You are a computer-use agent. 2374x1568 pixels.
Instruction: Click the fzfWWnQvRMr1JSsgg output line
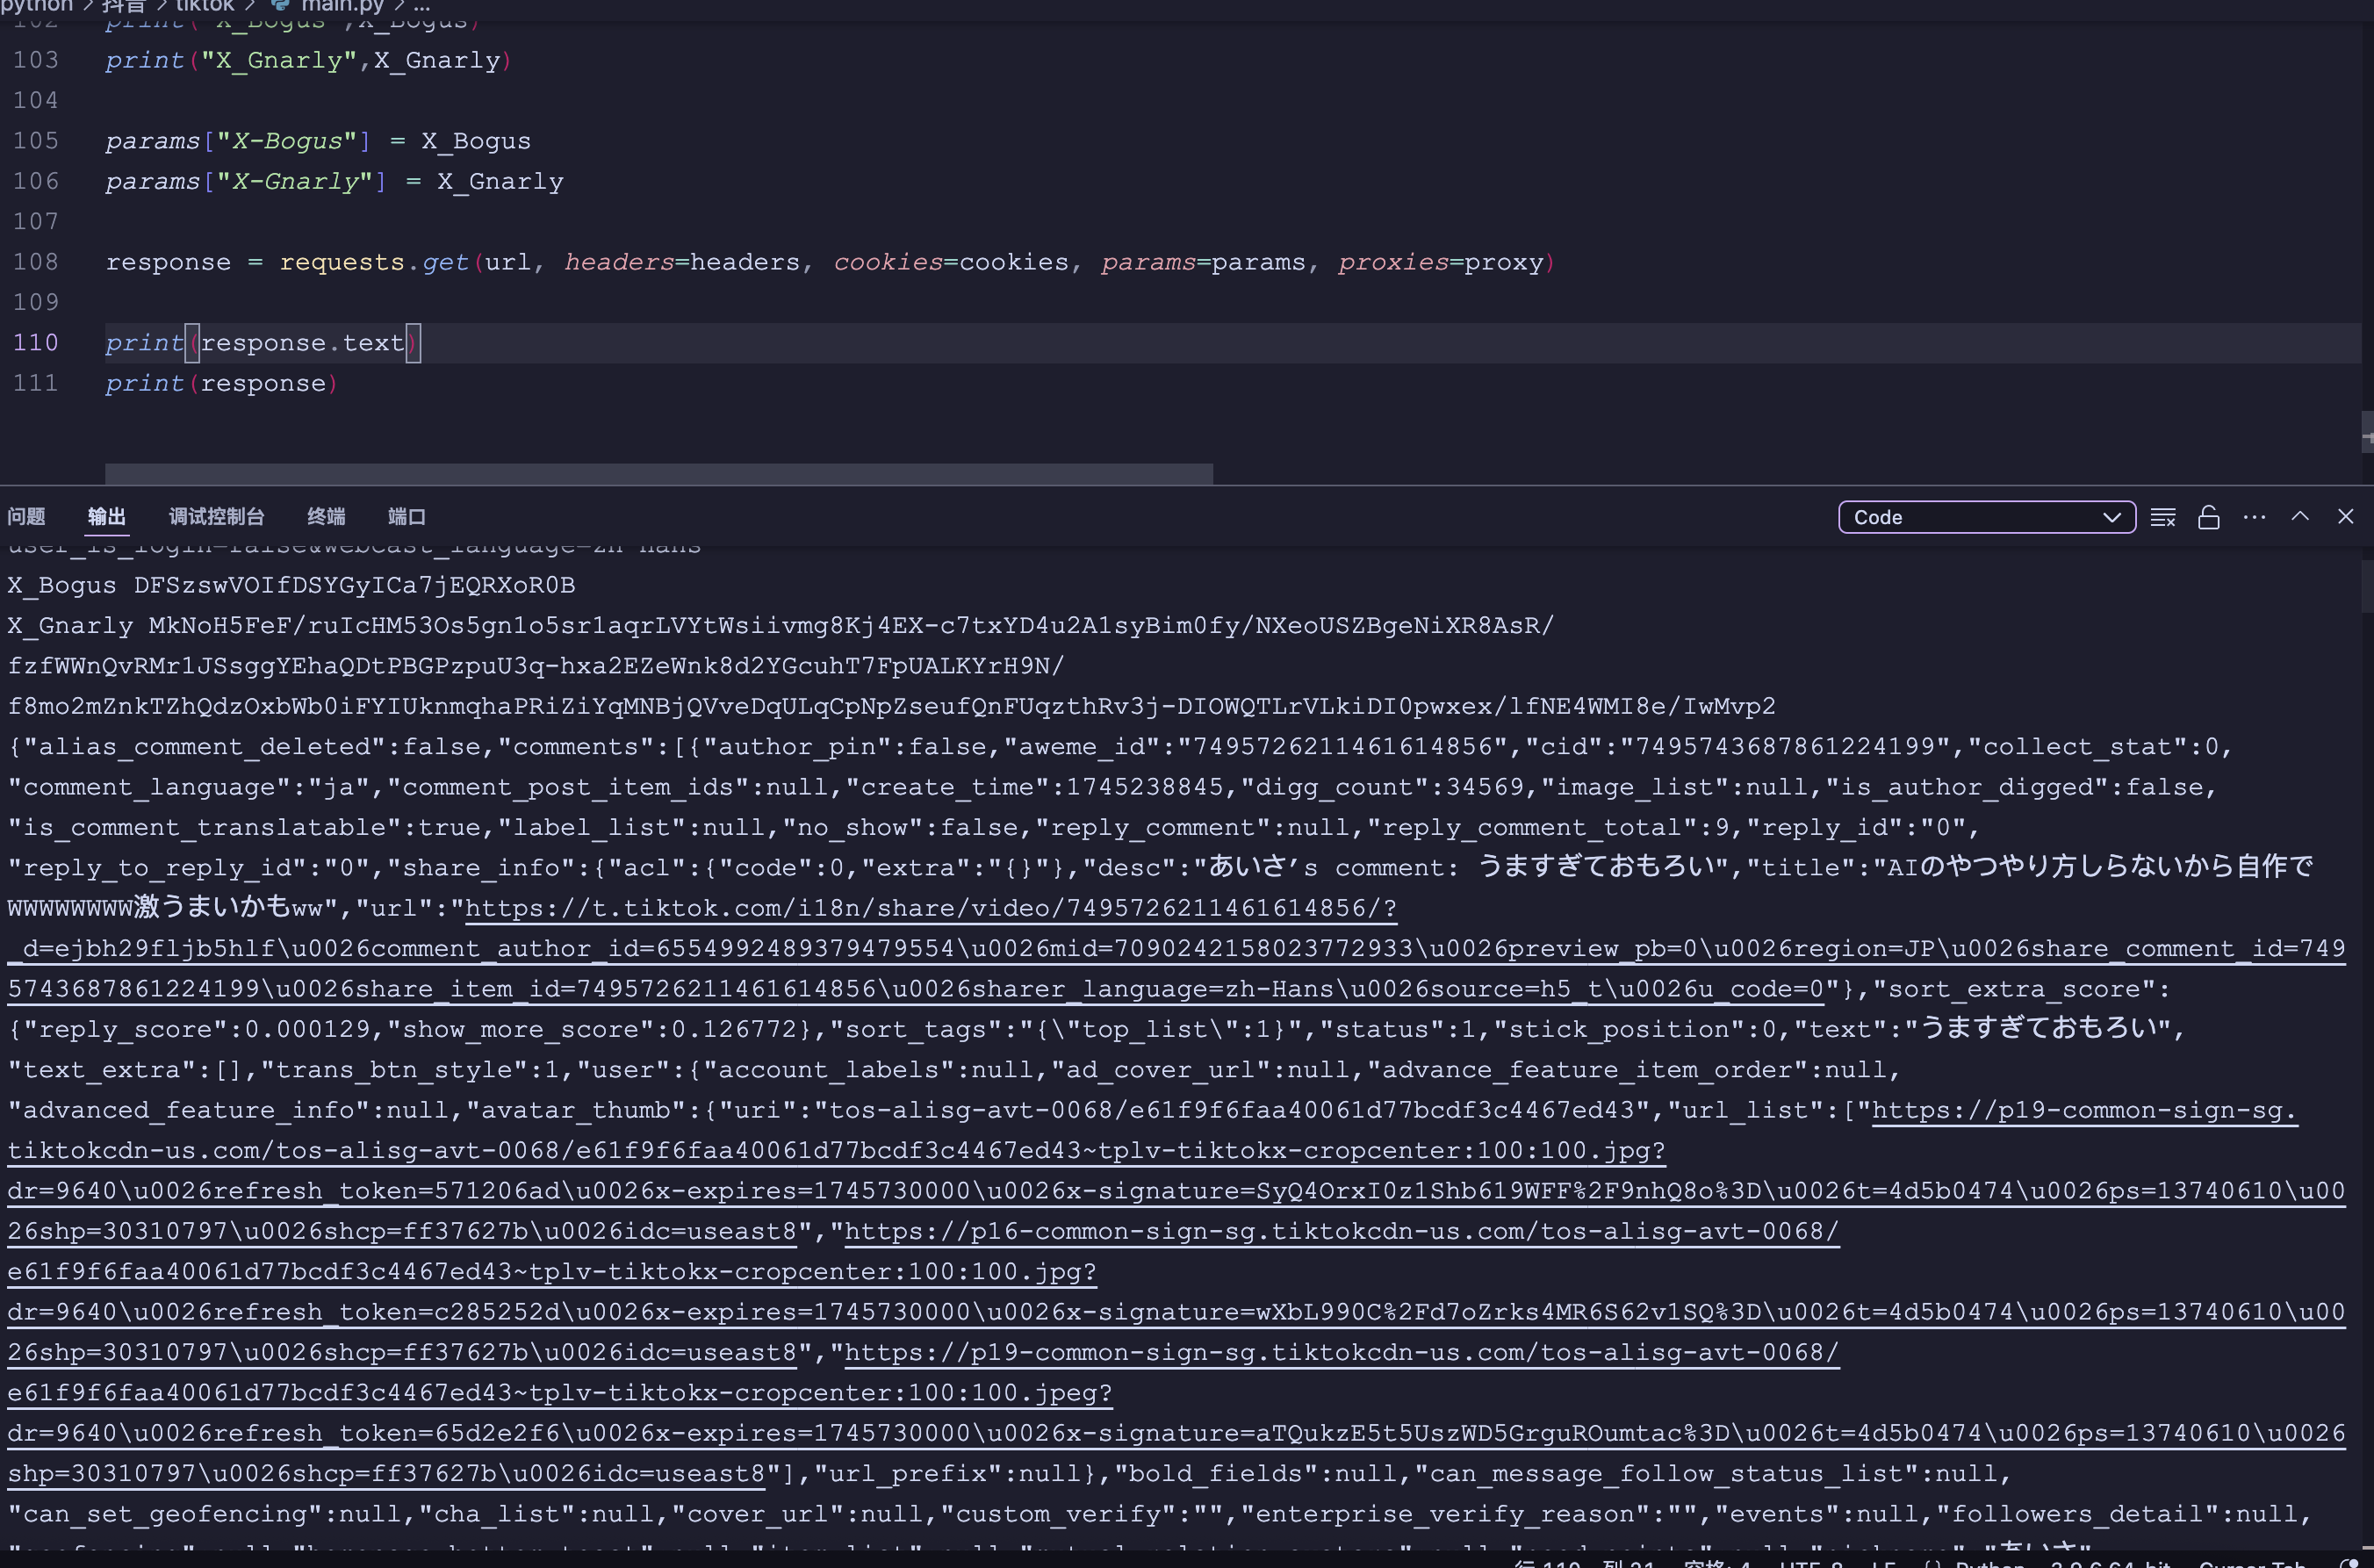pyautogui.click(x=536, y=666)
